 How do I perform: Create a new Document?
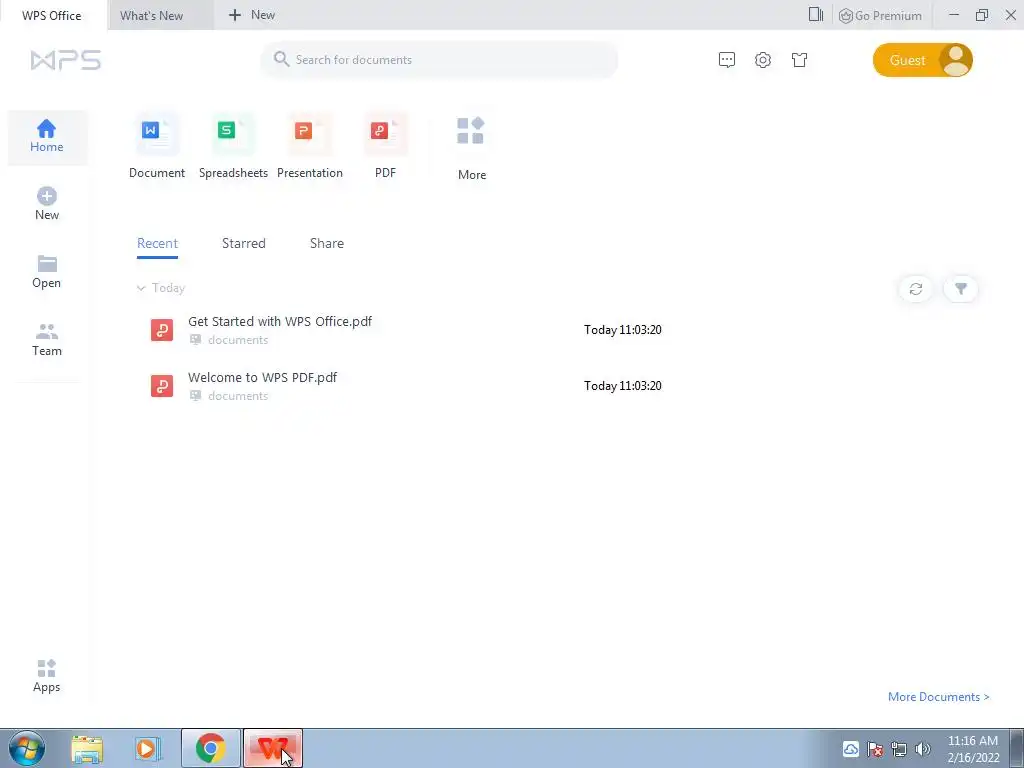[157, 146]
